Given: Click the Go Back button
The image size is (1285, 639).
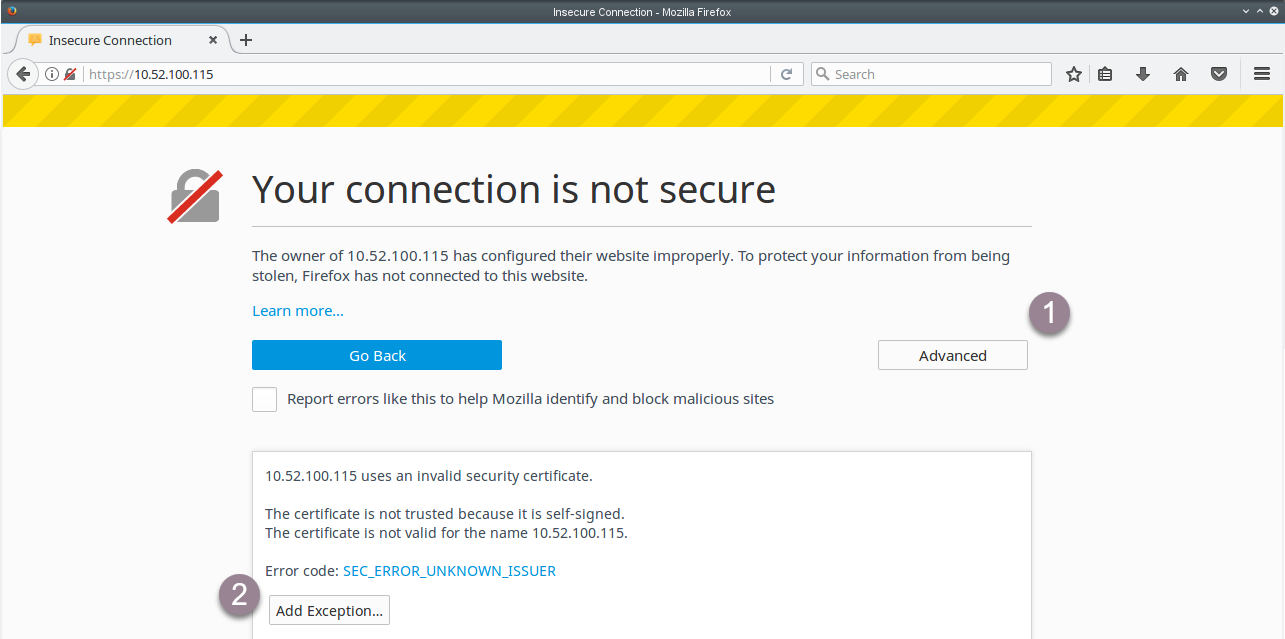Looking at the screenshot, I should pos(377,355).
